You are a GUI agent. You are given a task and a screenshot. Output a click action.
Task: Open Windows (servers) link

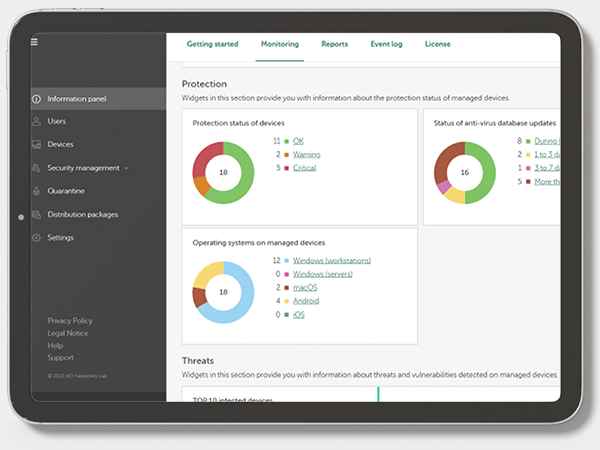tap(323, 274)
